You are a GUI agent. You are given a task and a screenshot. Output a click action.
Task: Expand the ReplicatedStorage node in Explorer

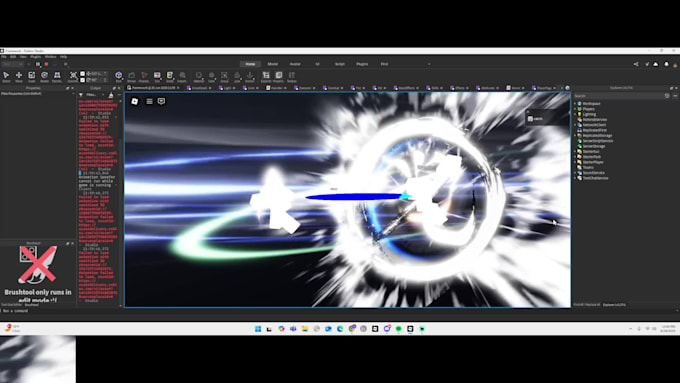pyautogui.click(x=575, y=135)
